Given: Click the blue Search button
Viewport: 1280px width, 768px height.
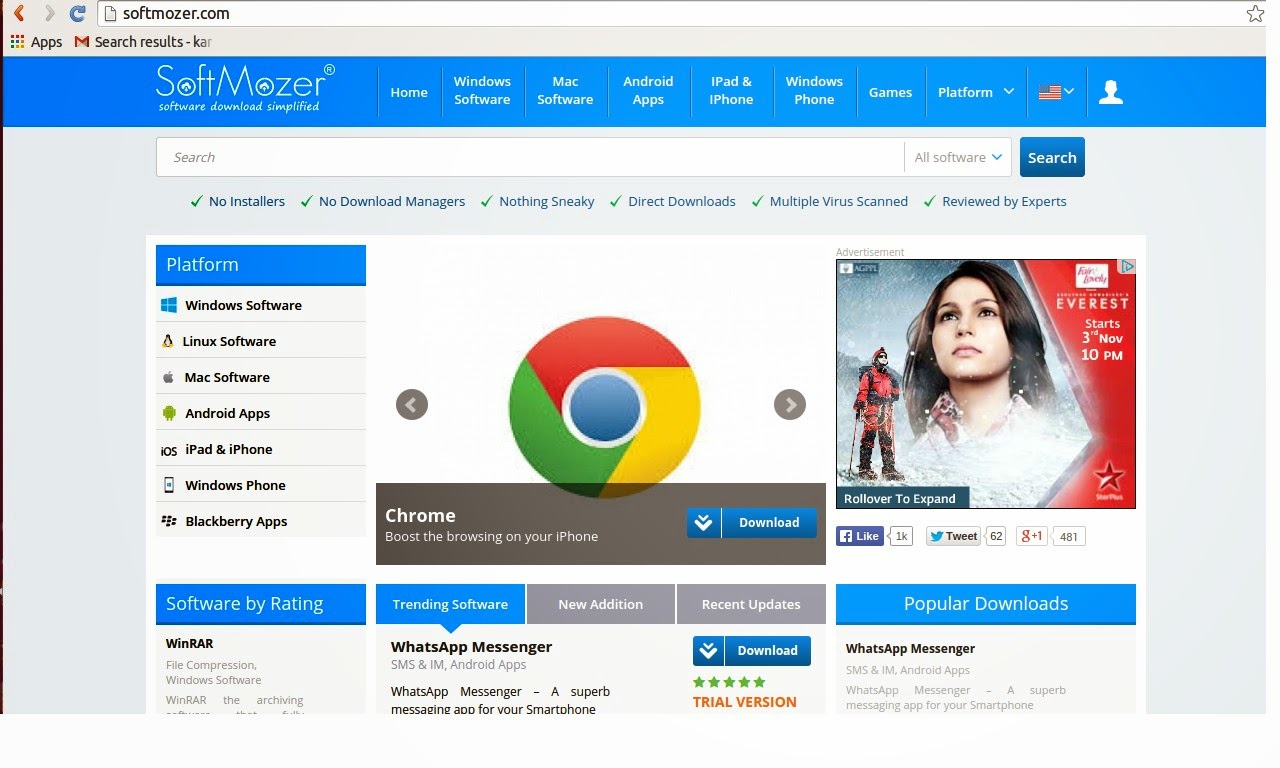Looking at the screenshot, I should tap(1052, 157).
